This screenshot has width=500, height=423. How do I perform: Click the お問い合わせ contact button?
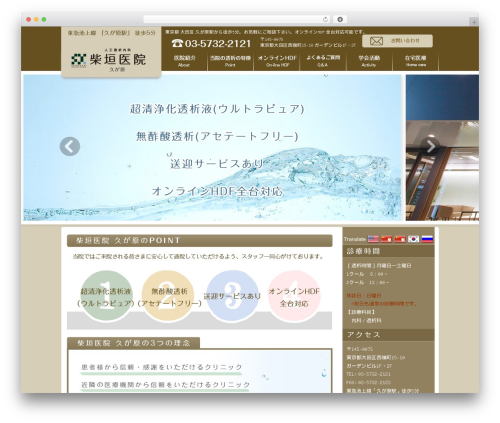pyautogui.click(x=397, y=41)
